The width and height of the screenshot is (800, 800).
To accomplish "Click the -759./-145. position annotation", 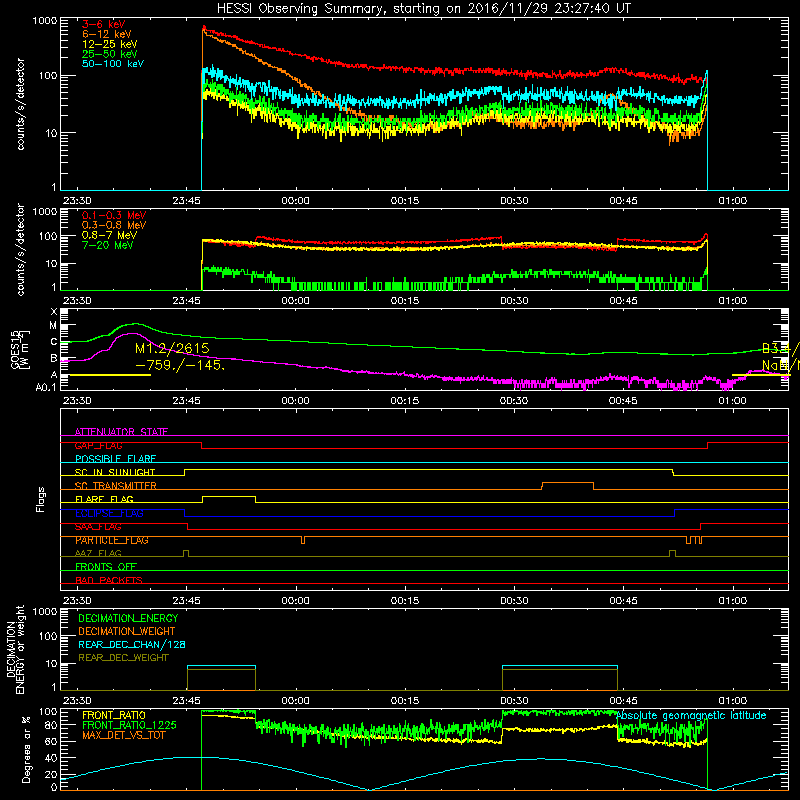I will (180, 365).
